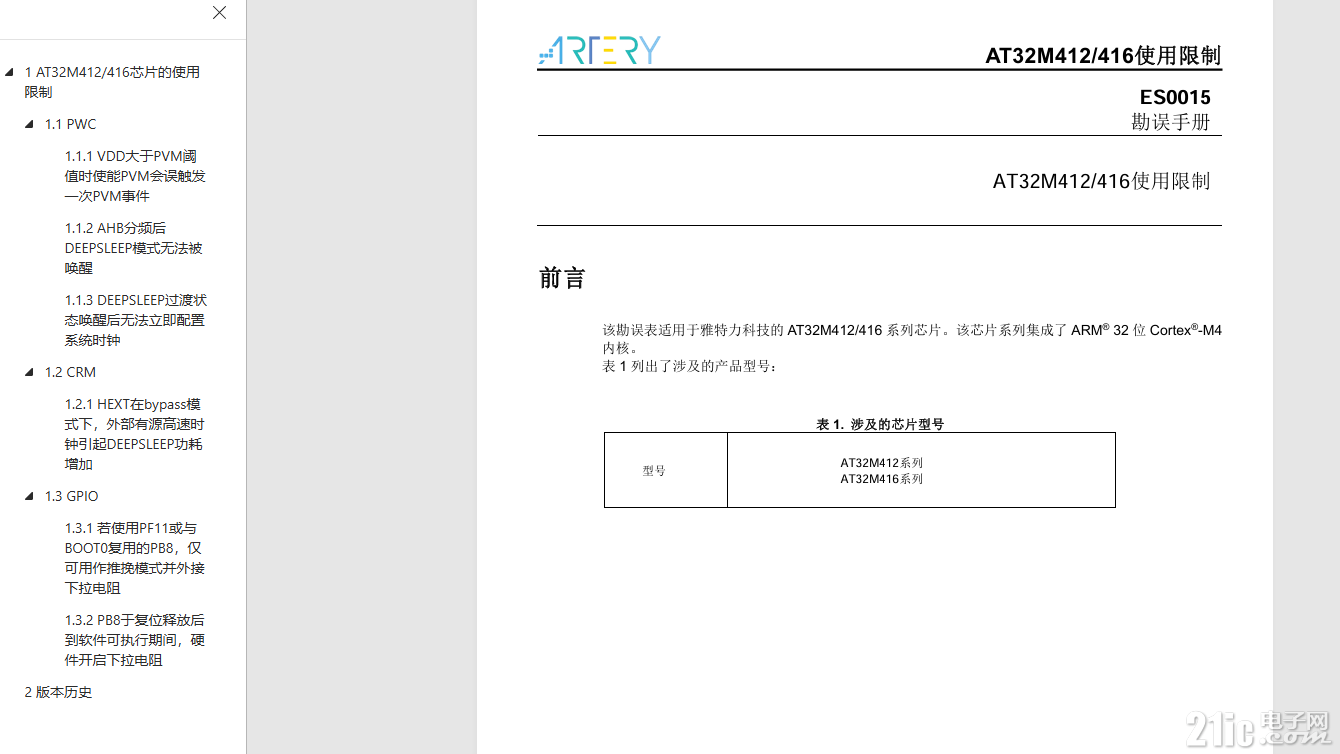Click the ARTERY logo in the page header
This screenshot has width=1340, height=754.
[599, 50]
